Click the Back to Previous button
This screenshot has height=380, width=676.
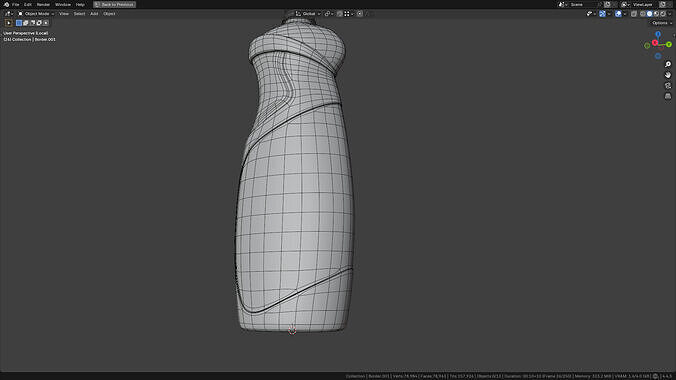point(114,4)
